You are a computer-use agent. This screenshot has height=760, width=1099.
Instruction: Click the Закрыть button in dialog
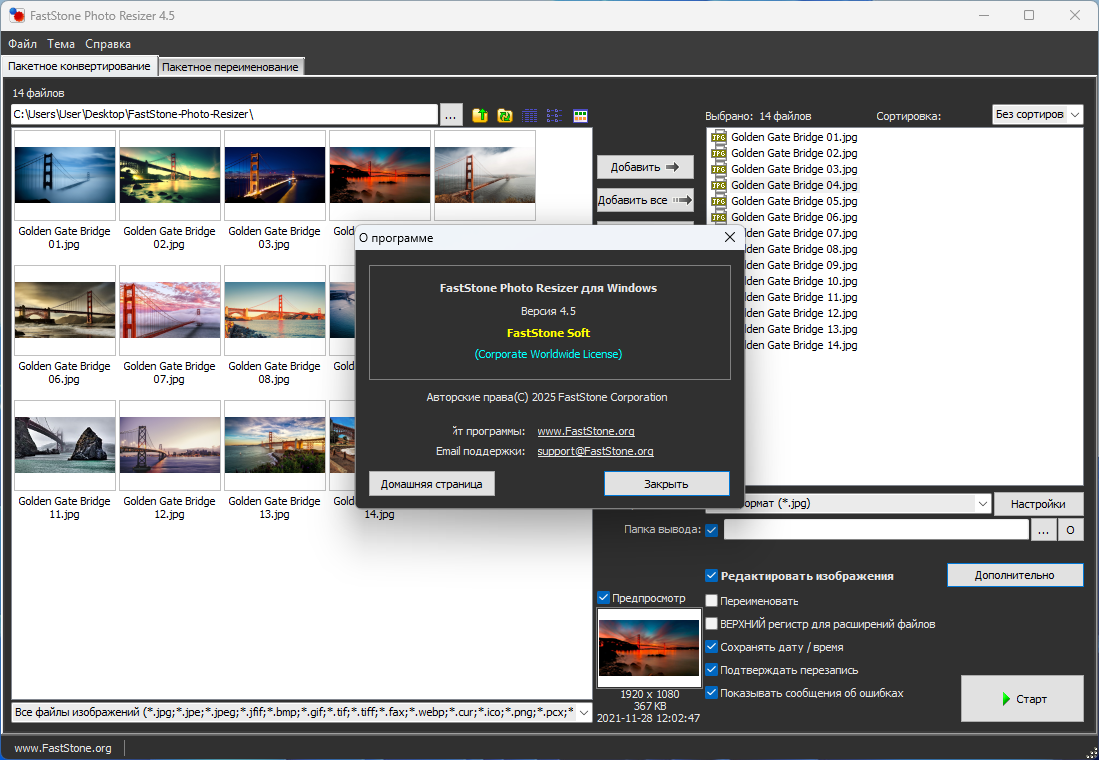(x=666, y=484)
